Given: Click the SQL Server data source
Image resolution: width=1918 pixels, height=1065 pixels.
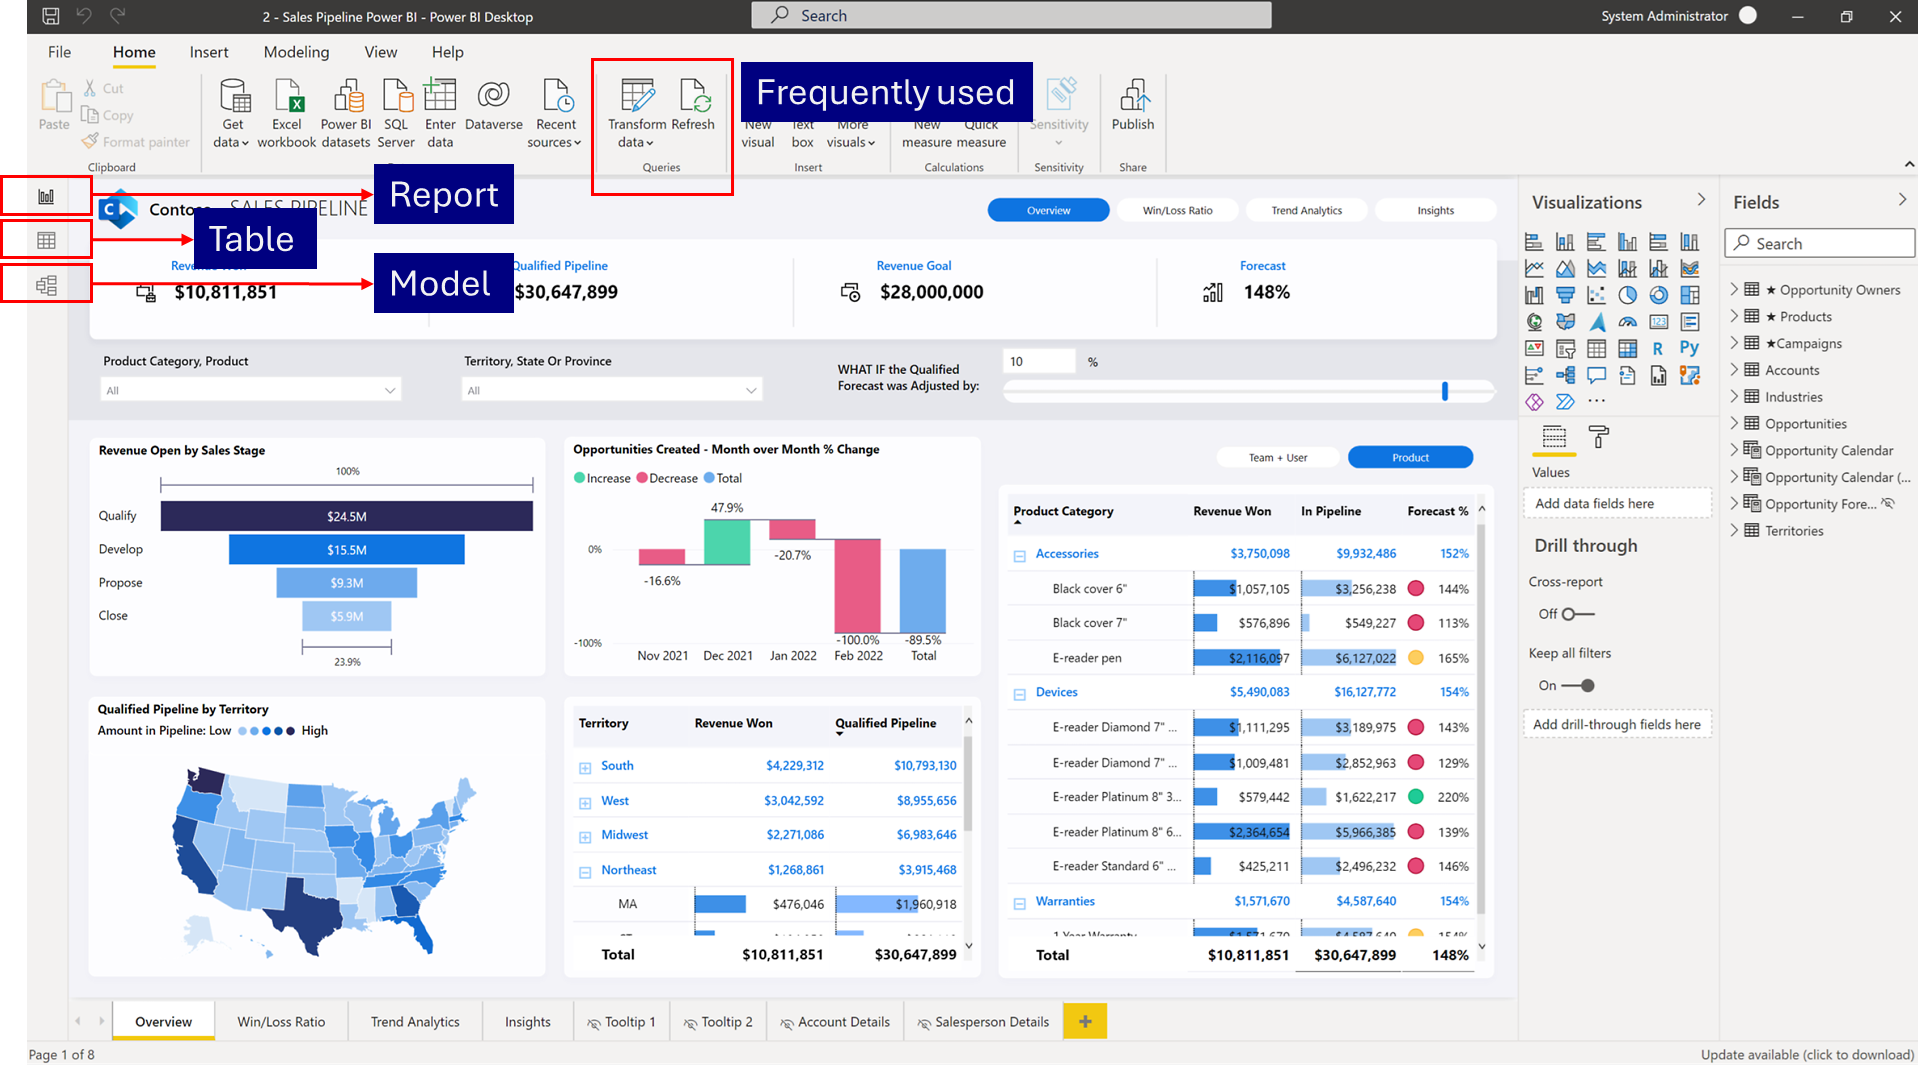Looking at the screenshot, I should [396, 113].
